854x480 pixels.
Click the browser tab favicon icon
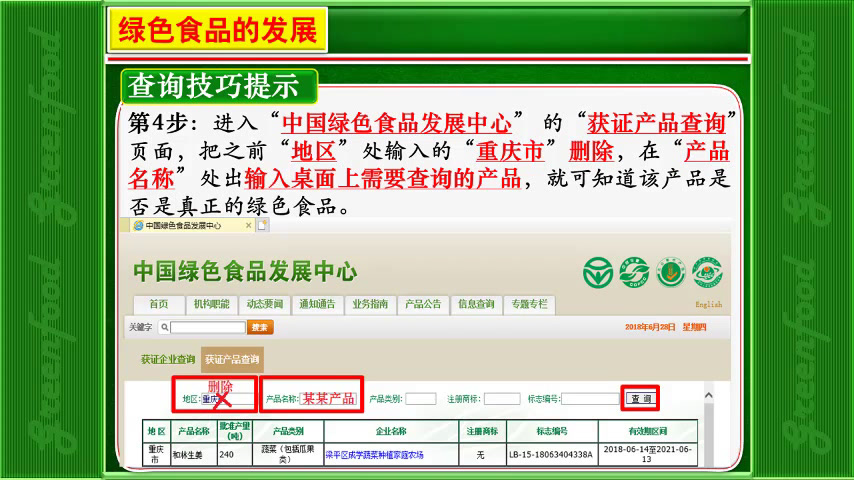point(138,226)
